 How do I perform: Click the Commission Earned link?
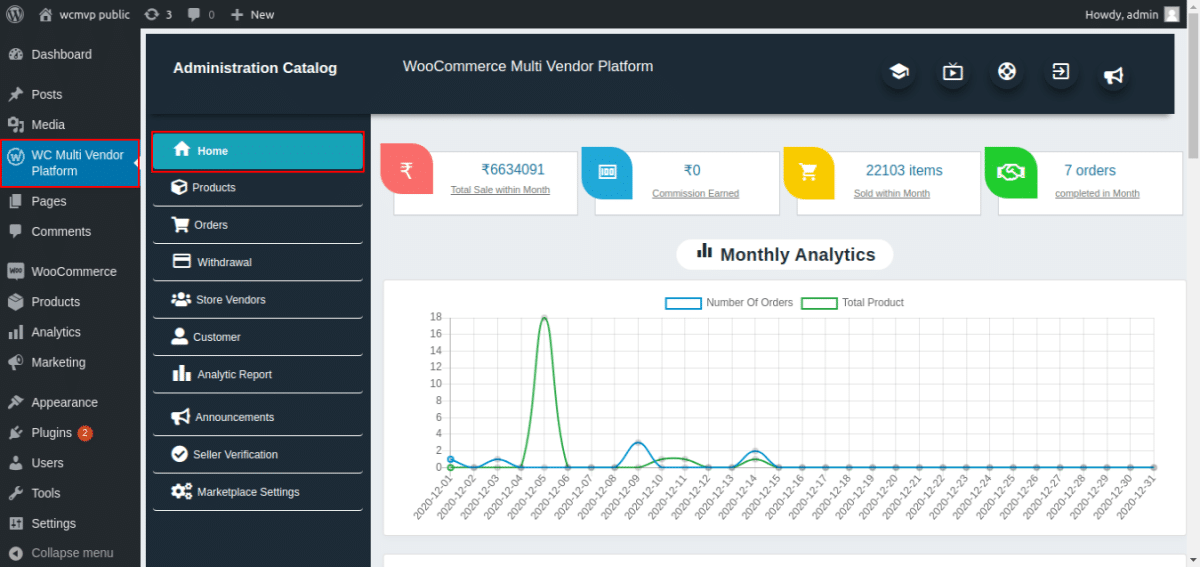(695, 194)
